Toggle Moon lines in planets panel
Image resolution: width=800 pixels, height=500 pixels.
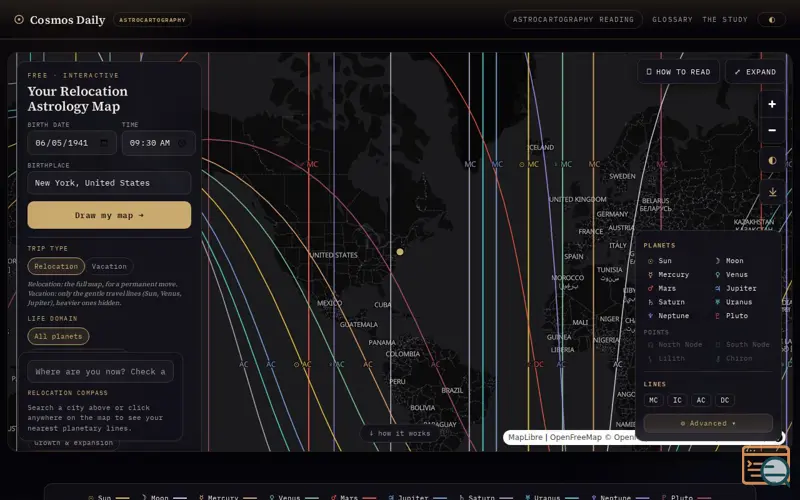(x=729, y=261)
